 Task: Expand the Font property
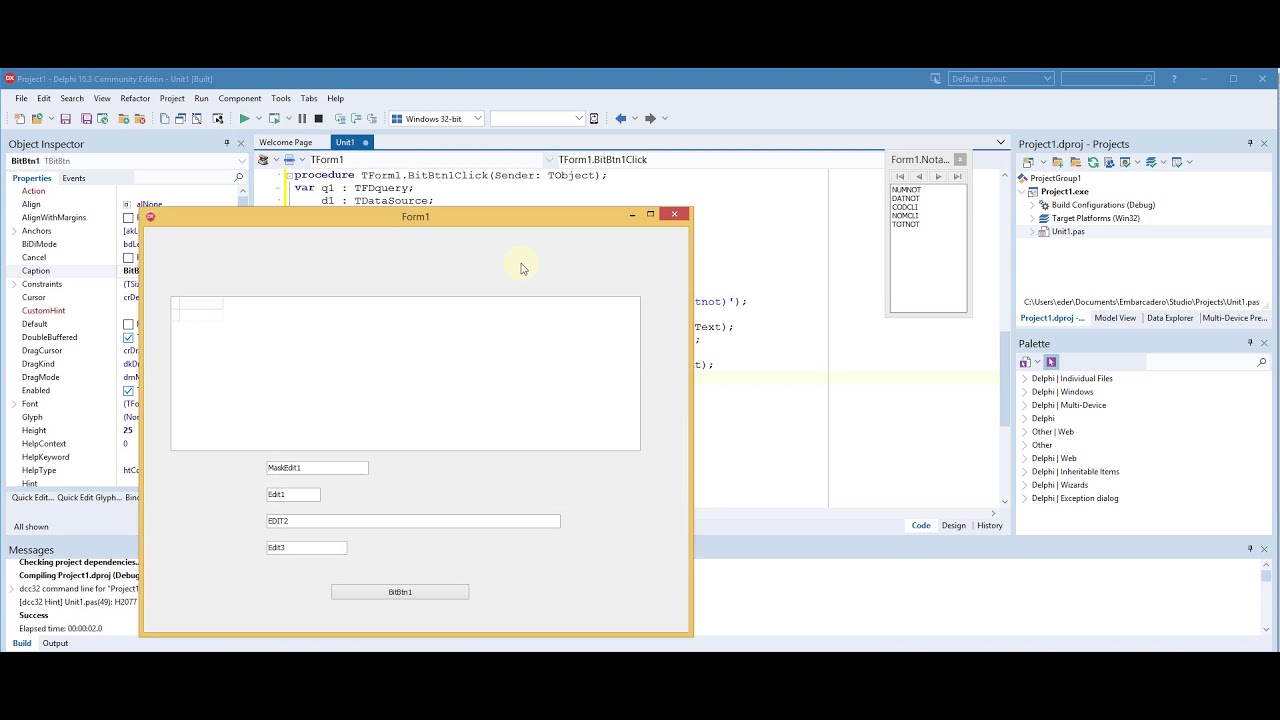click(x=14, y=404)
